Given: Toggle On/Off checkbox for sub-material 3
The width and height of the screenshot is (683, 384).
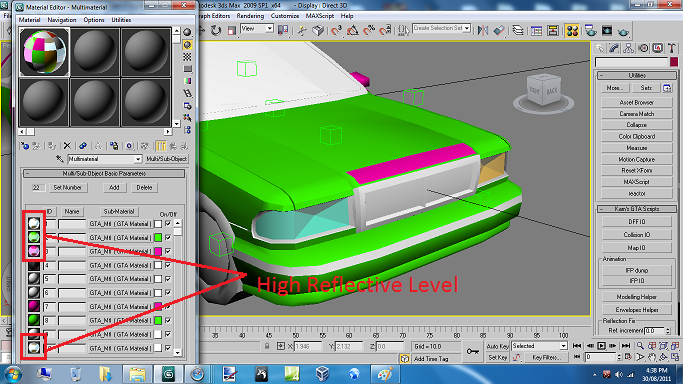Looking at the screenshot, I should [168, 251].
